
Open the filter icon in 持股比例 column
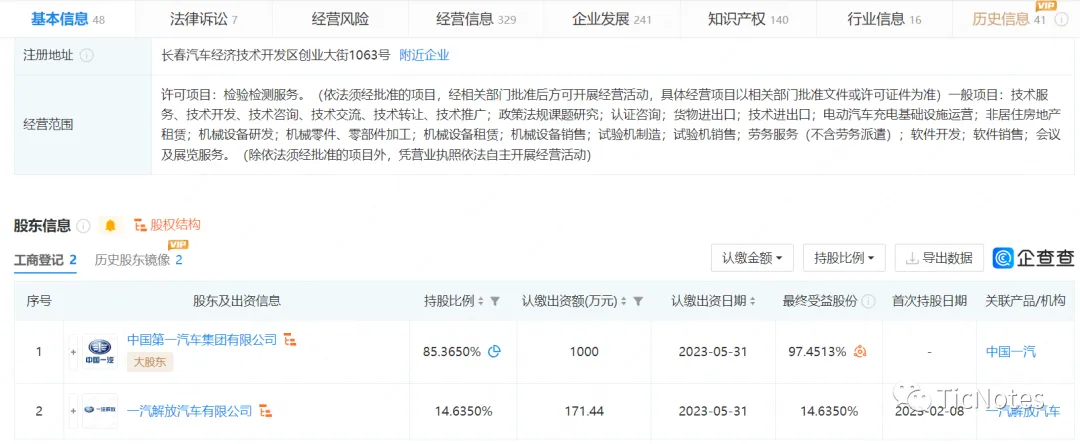(x=495, y=302)
